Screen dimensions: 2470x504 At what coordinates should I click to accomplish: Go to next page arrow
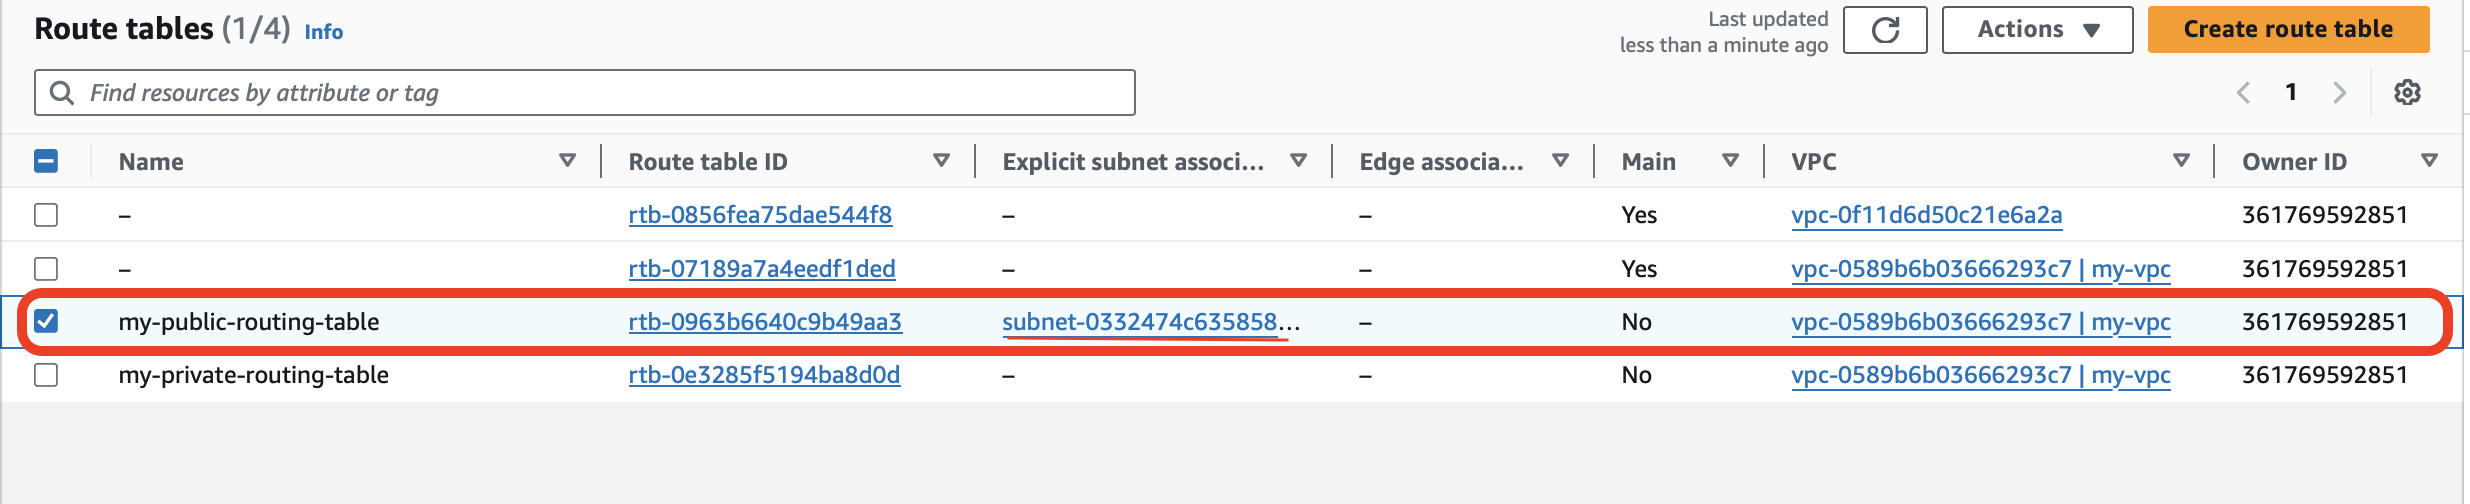(x=2339, y=93)
